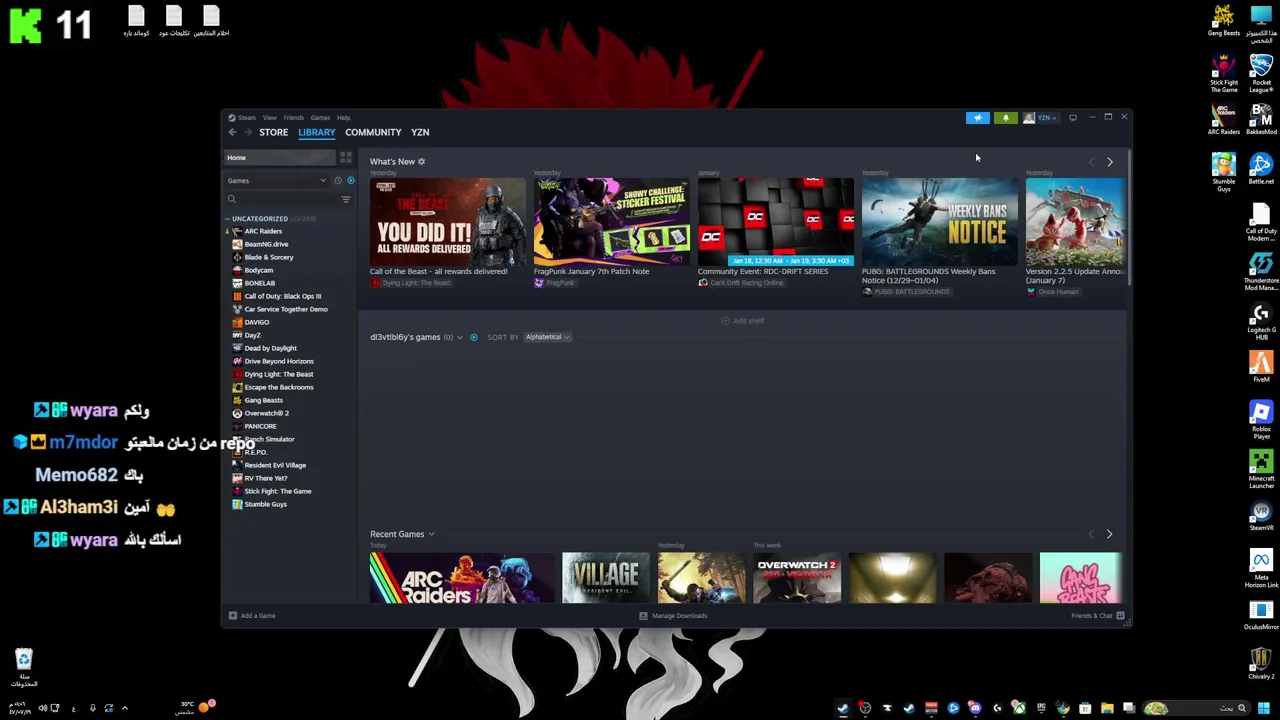The width and height of the screenshot is (1280, 720).
Task: Select DayZ in game list
Action: (x=252, y=335)
